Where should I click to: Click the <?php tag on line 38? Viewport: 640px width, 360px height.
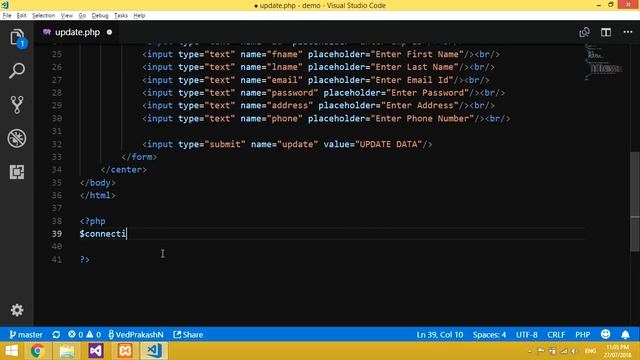pos(93,221)
